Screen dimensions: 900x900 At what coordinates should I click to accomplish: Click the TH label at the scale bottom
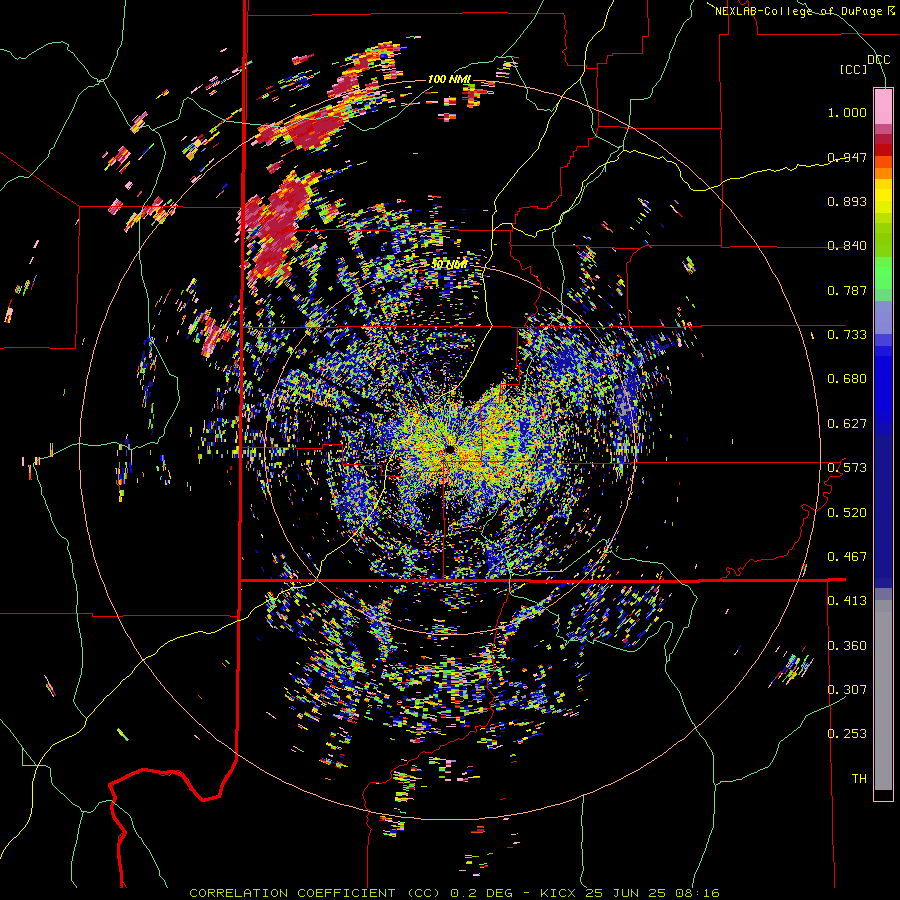859,779
